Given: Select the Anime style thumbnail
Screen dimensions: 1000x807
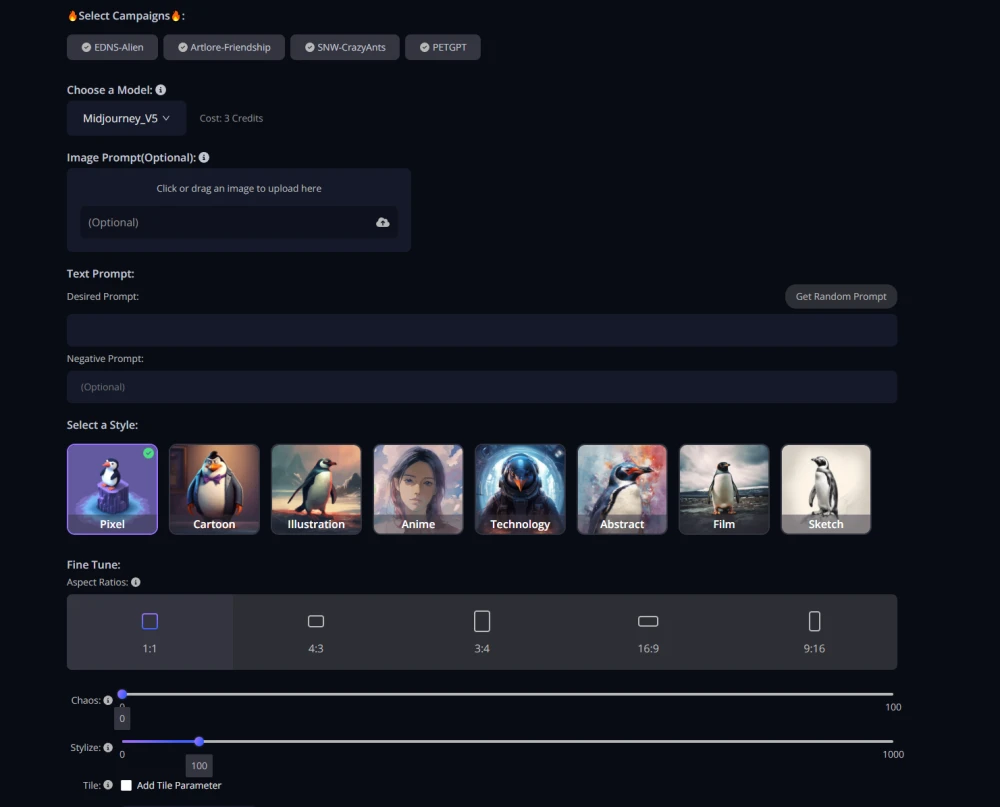Looking at the screenshot, I should tap(418, 489).
